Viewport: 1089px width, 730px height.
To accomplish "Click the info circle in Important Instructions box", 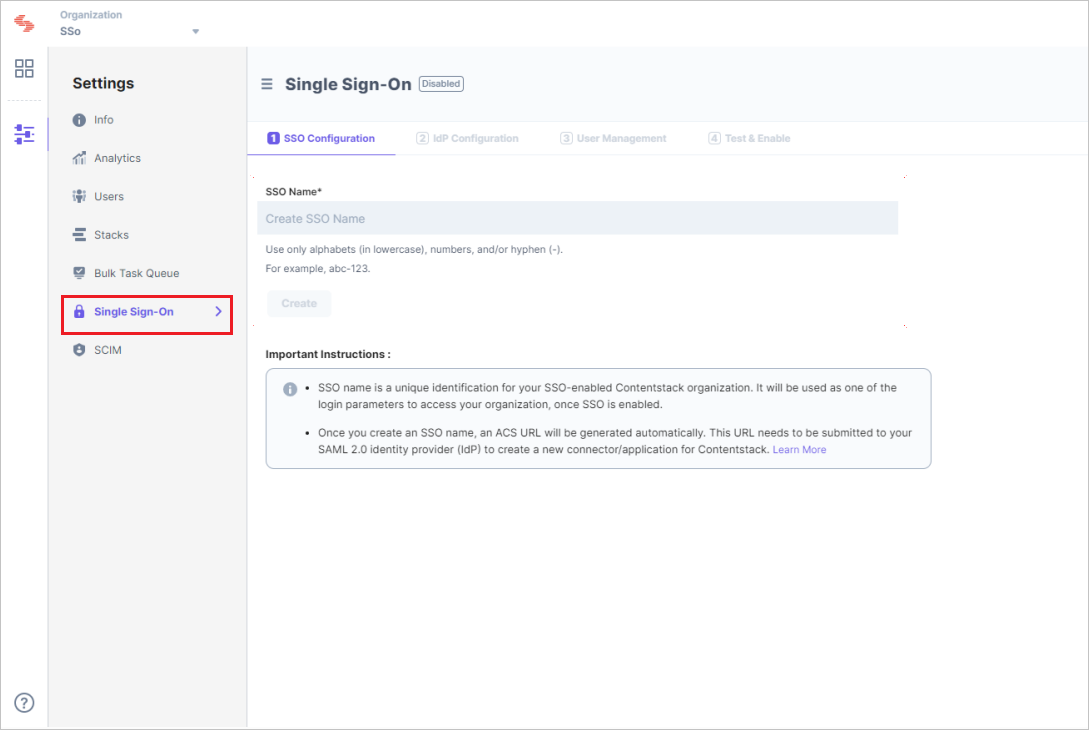I will pos(289,389).
